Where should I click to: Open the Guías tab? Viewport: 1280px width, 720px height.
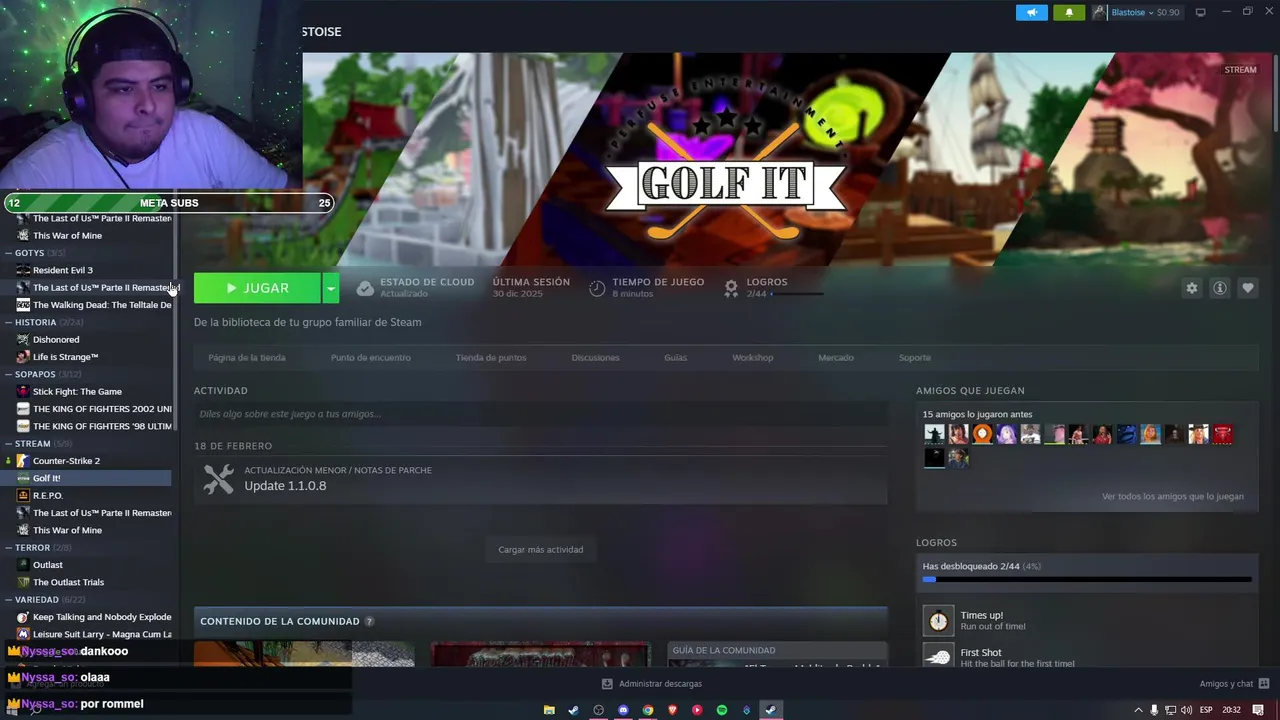[675, 357]
